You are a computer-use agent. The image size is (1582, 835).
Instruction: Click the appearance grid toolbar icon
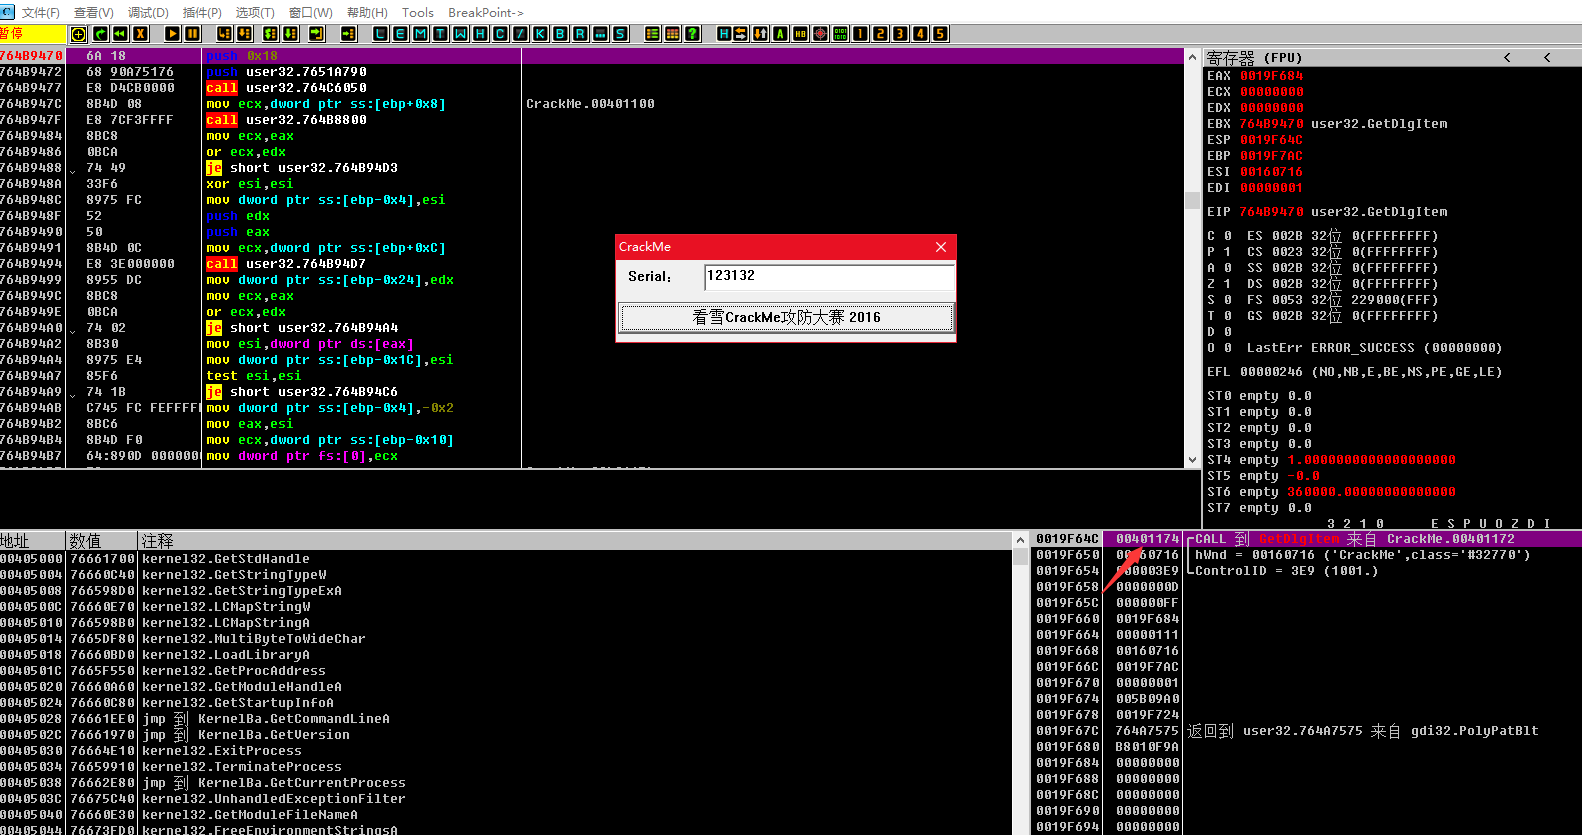(x=672, y=34)
